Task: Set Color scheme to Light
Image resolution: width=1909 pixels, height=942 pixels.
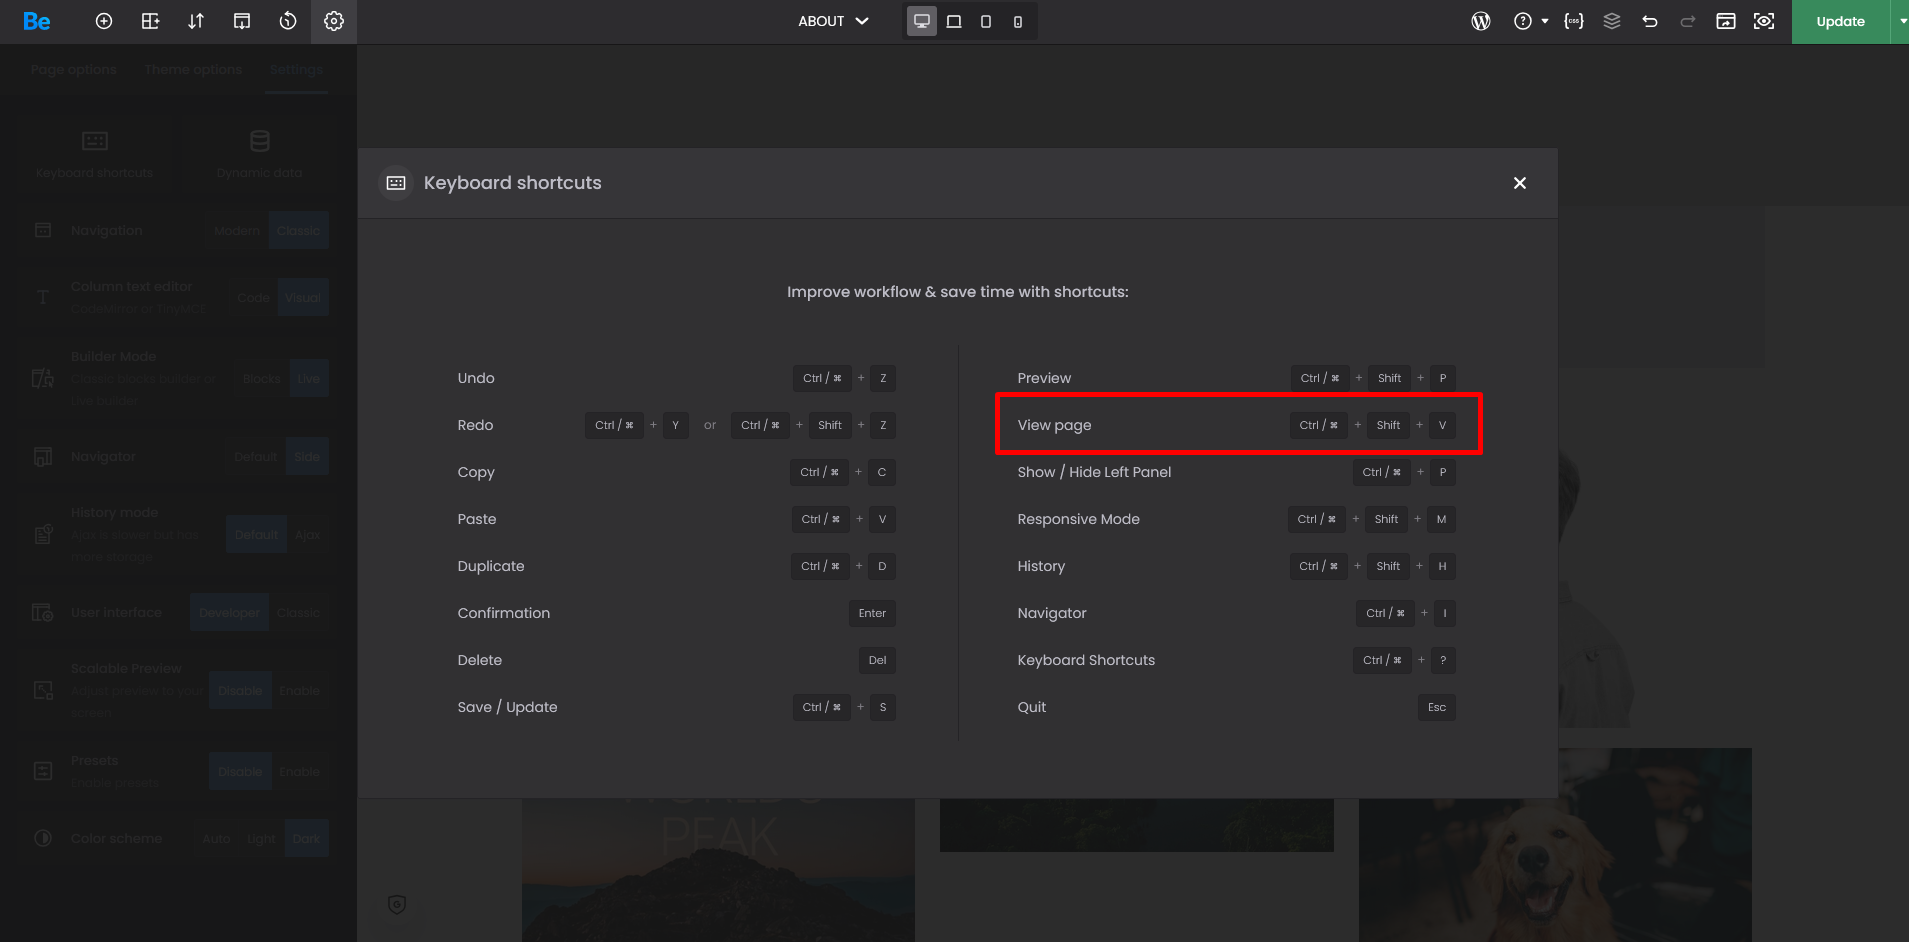Action: point(261,839)
